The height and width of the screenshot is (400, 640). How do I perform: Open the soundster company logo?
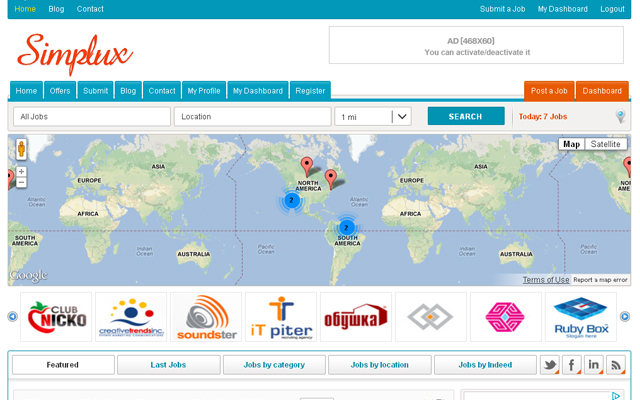click(206, 317)
